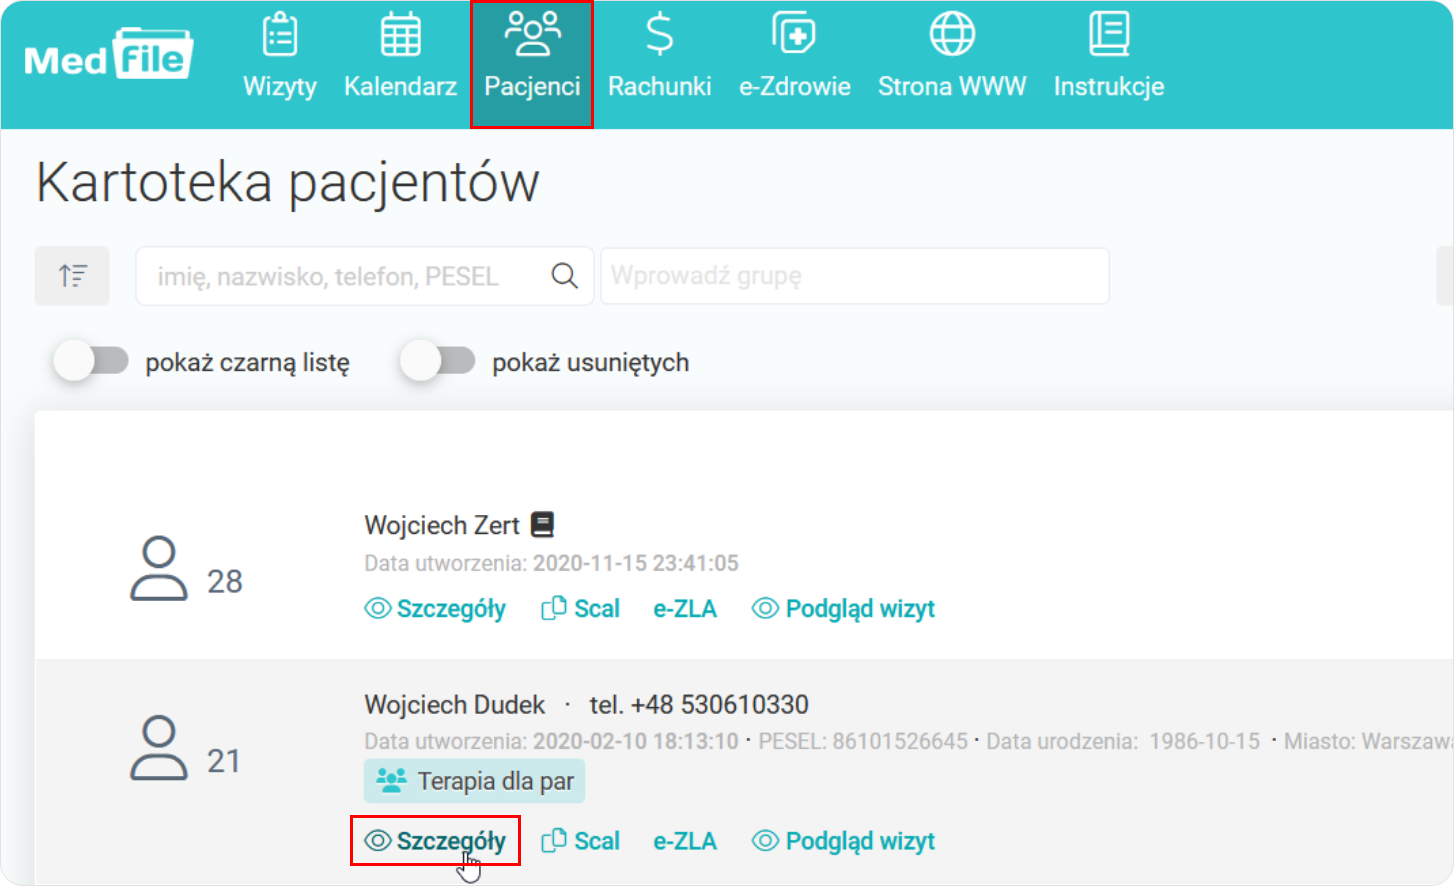Open the 'Wprowadź grupę' group field
This screenshot has width=1454, height=886.
point(854,276)
